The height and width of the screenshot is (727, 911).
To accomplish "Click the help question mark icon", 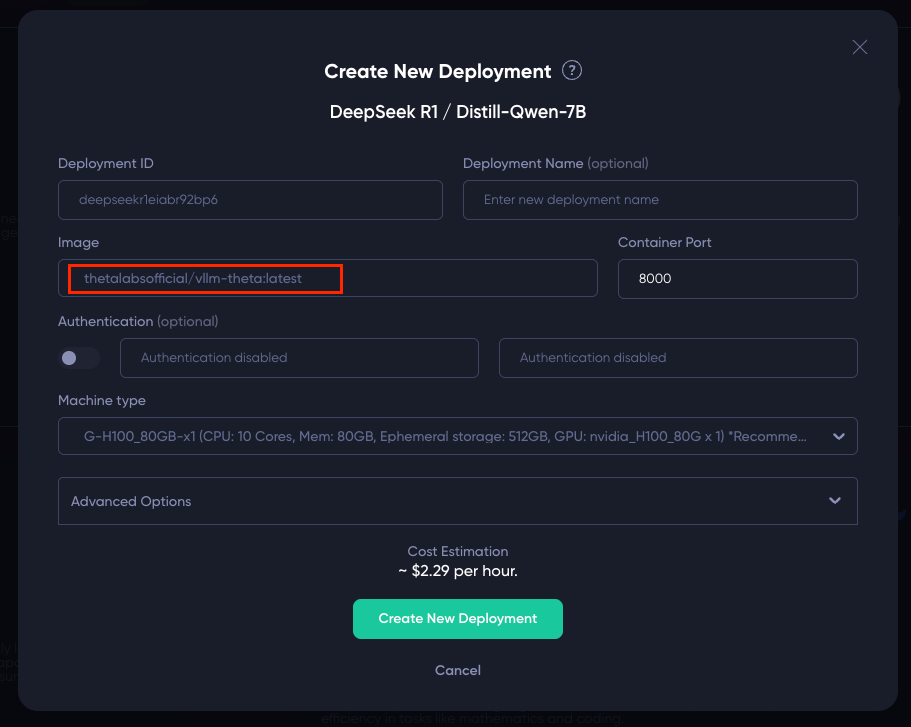I will point(572,71).
